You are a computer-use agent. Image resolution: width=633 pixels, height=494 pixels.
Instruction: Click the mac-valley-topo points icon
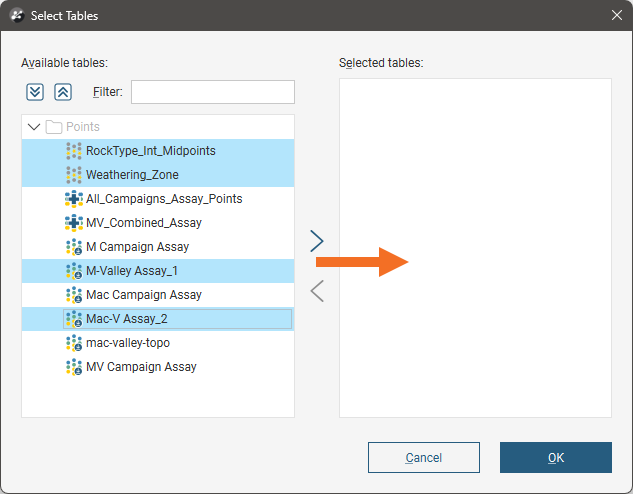pos(74,343)
